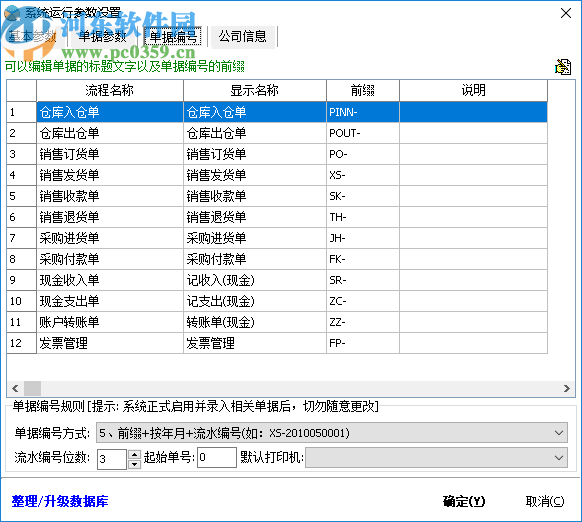Switch to the 单据参数 tab
This screenshot has width=582, height=522.
click(102, 36)
